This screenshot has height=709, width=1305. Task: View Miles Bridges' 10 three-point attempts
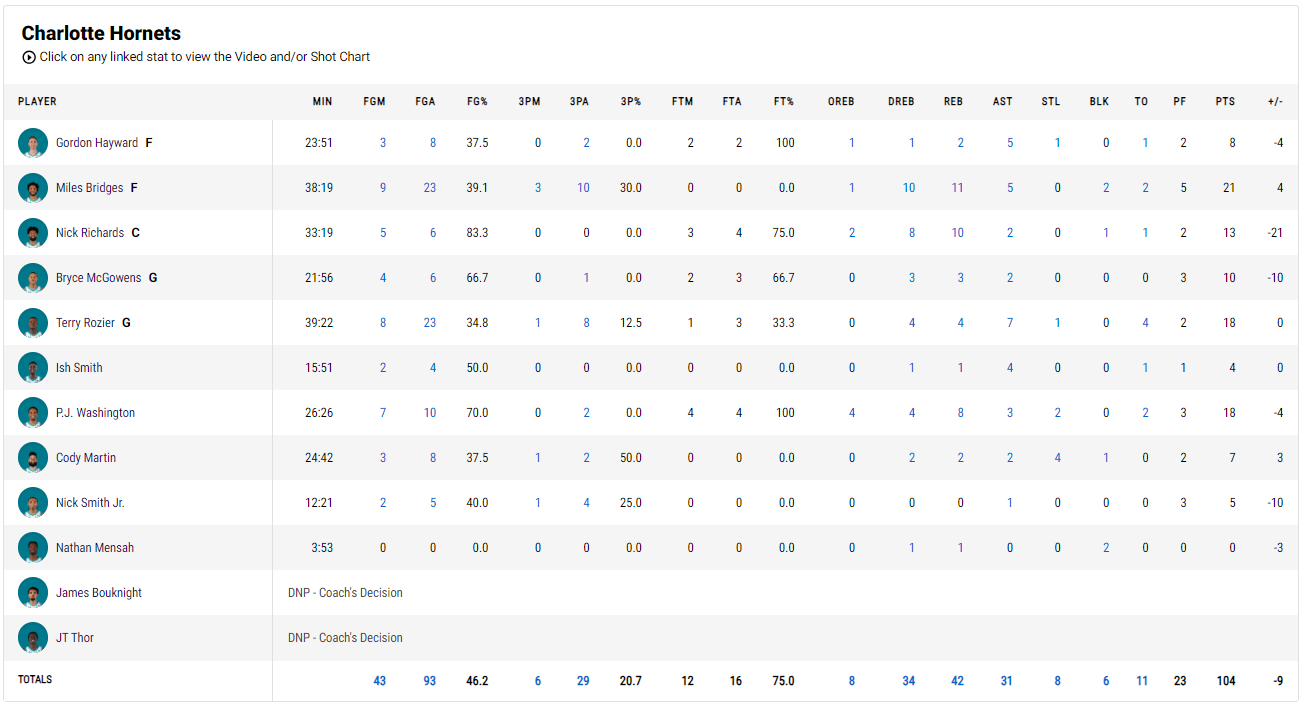[584, 188]
